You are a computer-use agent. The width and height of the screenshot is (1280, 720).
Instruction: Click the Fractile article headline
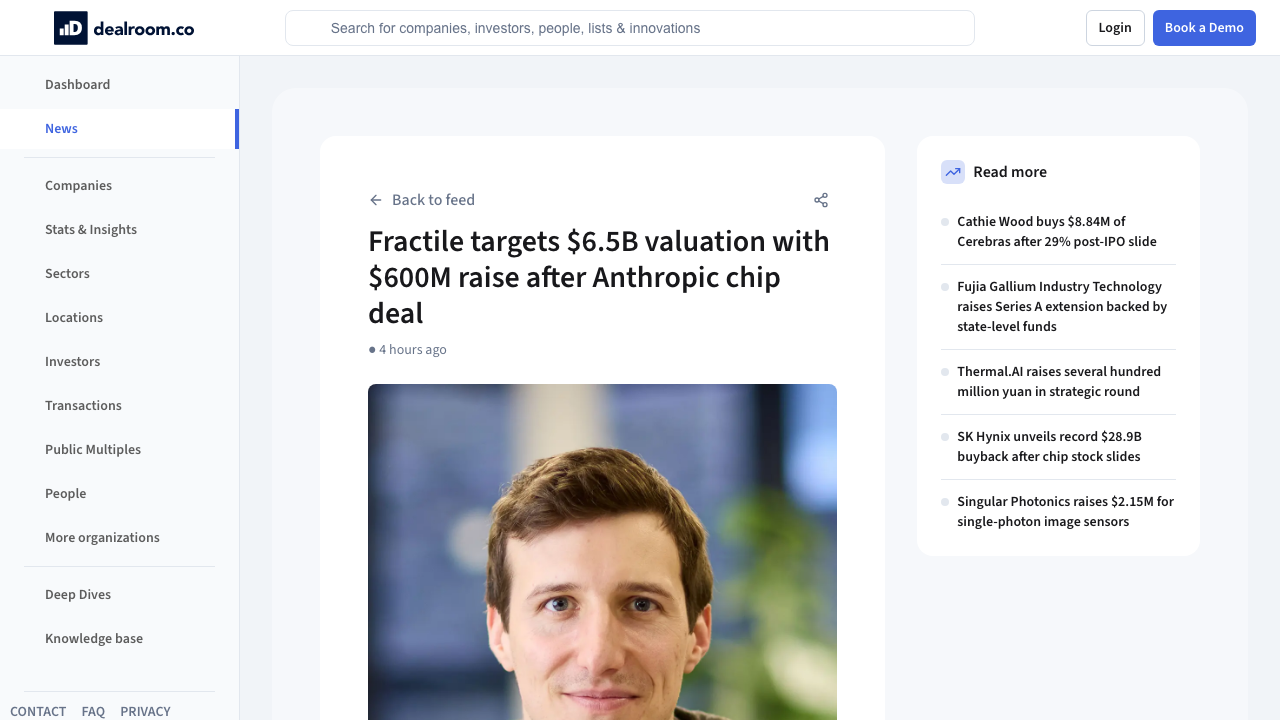coord(599,278)
